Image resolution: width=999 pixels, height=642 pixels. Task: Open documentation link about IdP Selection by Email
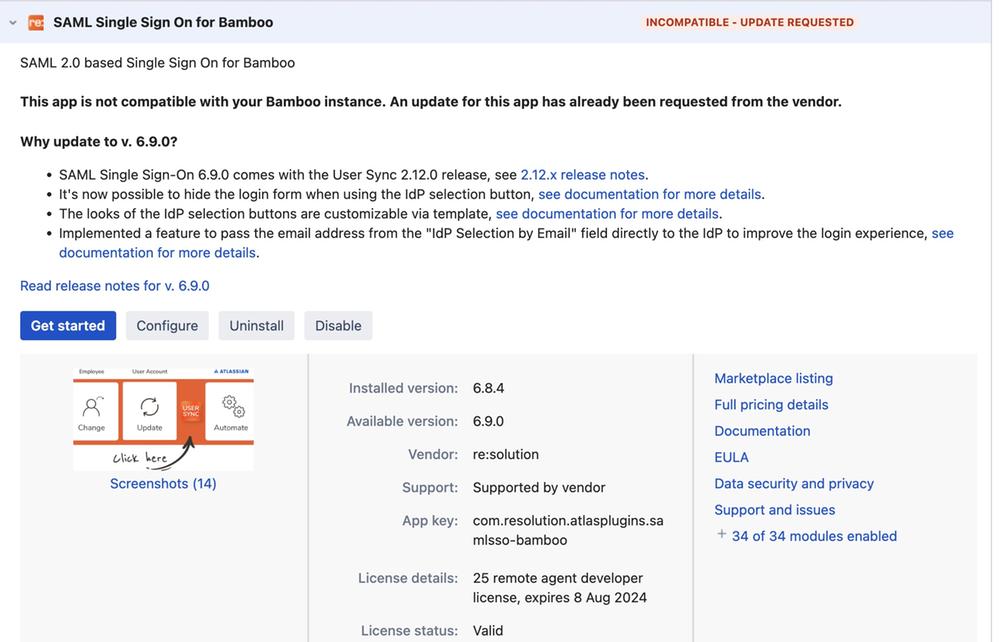(x=158, y=253)
